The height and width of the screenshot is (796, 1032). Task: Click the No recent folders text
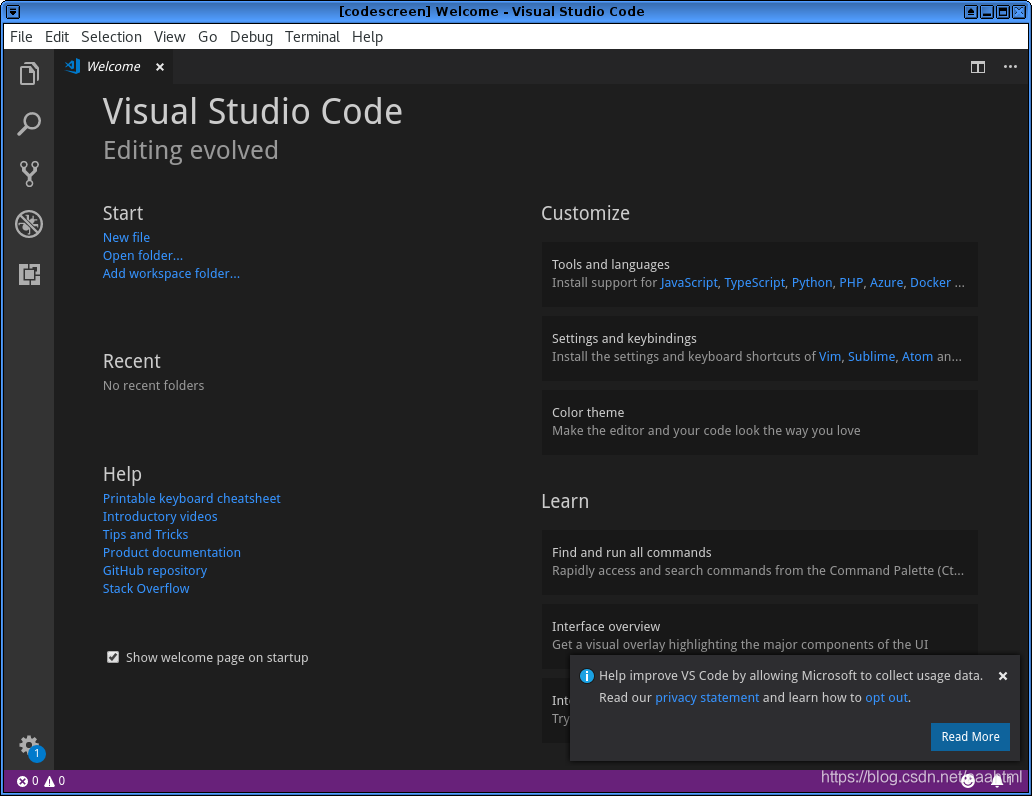coord(153,386)
